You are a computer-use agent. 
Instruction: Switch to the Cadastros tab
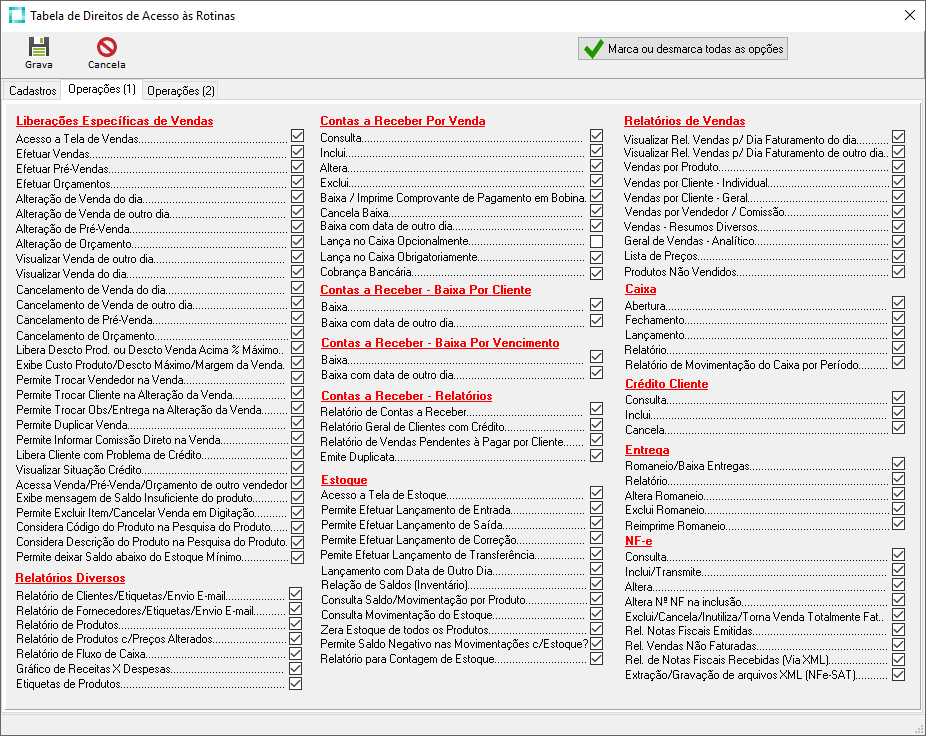(x=32, y=91)
